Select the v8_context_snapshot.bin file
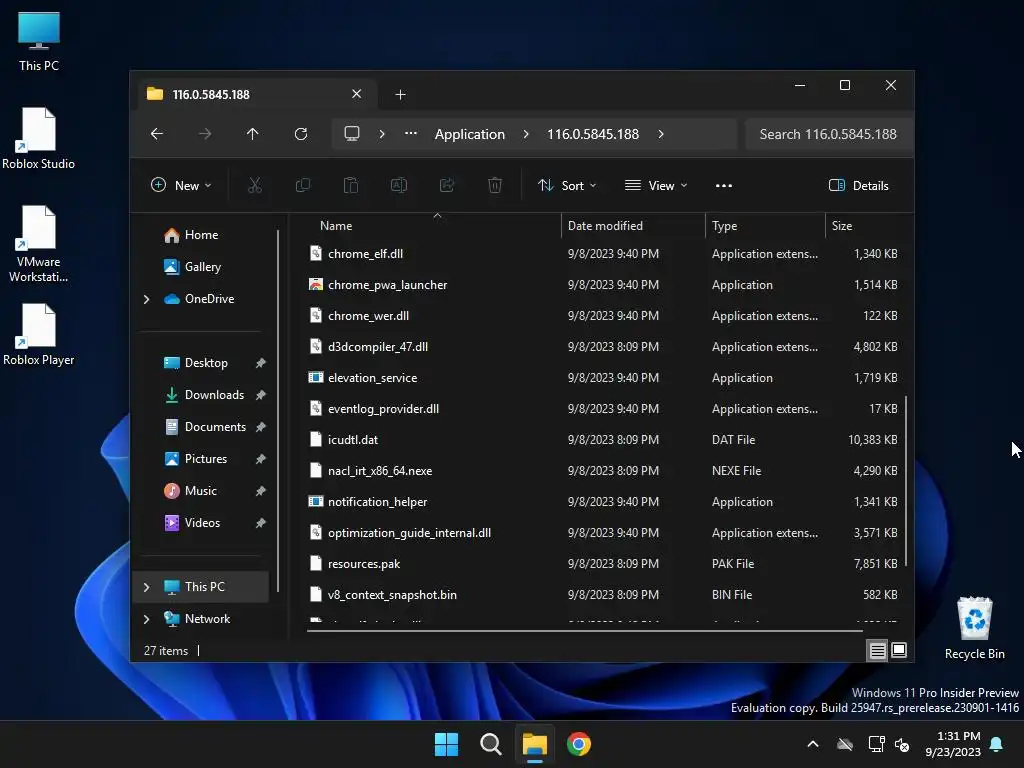 (x=605, y=595)
